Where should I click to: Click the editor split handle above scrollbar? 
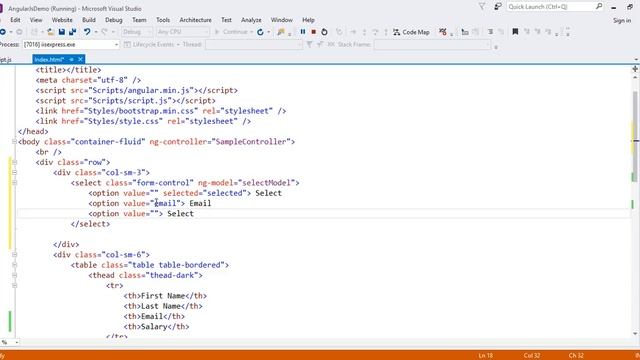635,69
